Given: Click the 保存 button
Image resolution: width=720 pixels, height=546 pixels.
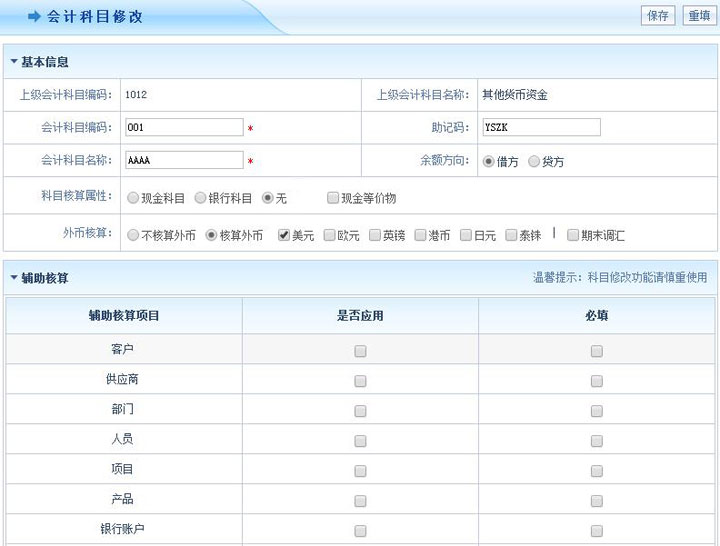Looking at the screenshot, I should click(658, 16).
